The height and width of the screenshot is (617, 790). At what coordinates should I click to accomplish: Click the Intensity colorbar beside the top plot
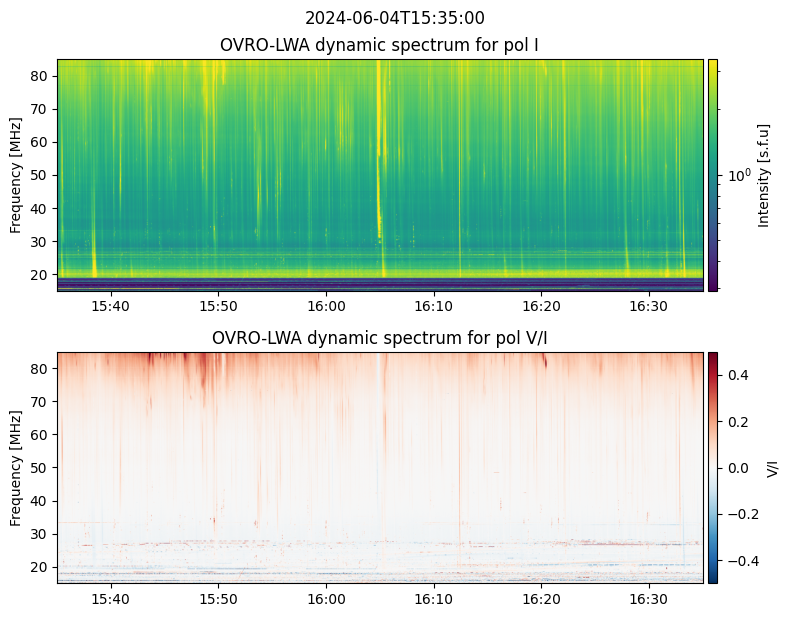tap(713, 175)
